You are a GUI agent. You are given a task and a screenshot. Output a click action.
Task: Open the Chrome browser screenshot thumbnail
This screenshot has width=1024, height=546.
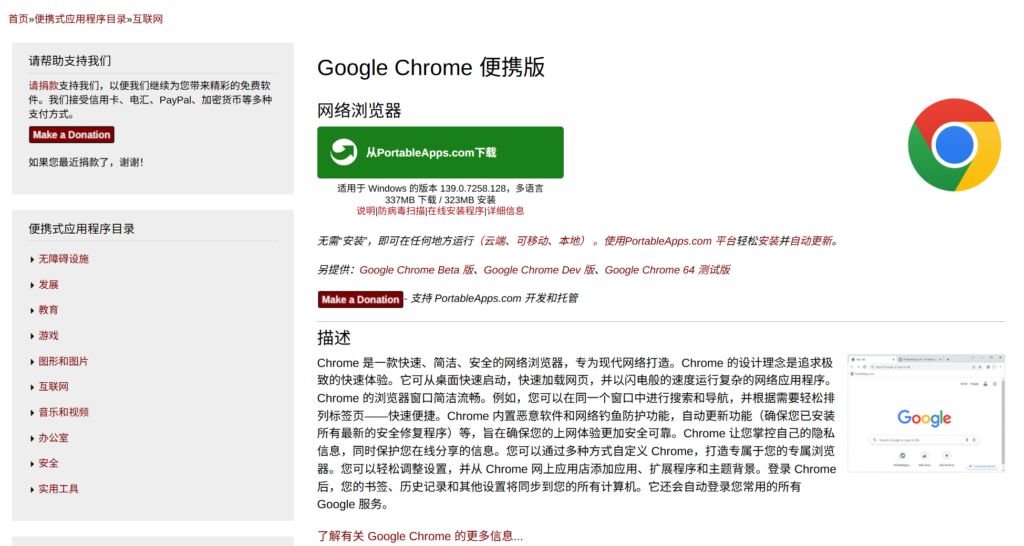925,413
